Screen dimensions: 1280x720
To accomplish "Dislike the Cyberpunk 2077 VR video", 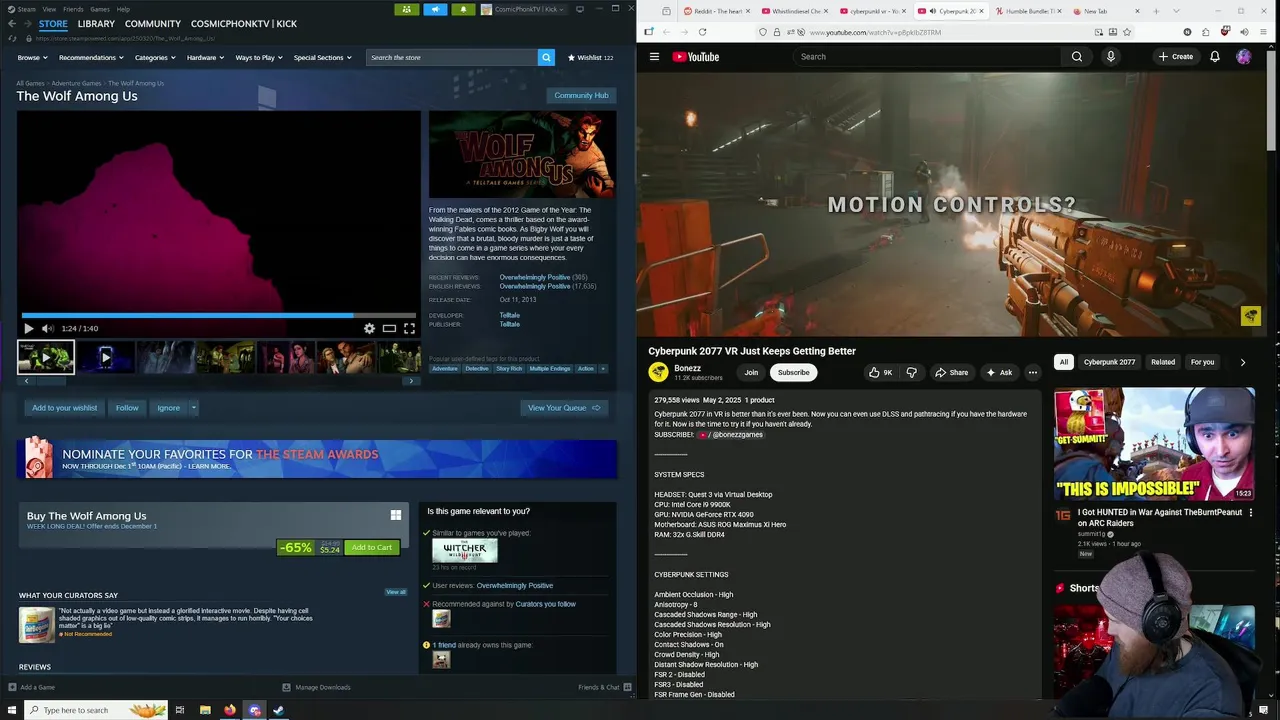I will (x=911, y=372).
